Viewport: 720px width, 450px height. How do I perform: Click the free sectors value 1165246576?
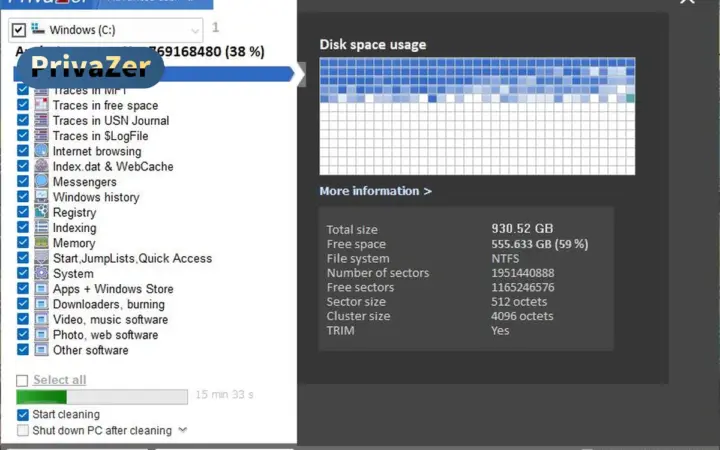(523, 287)
